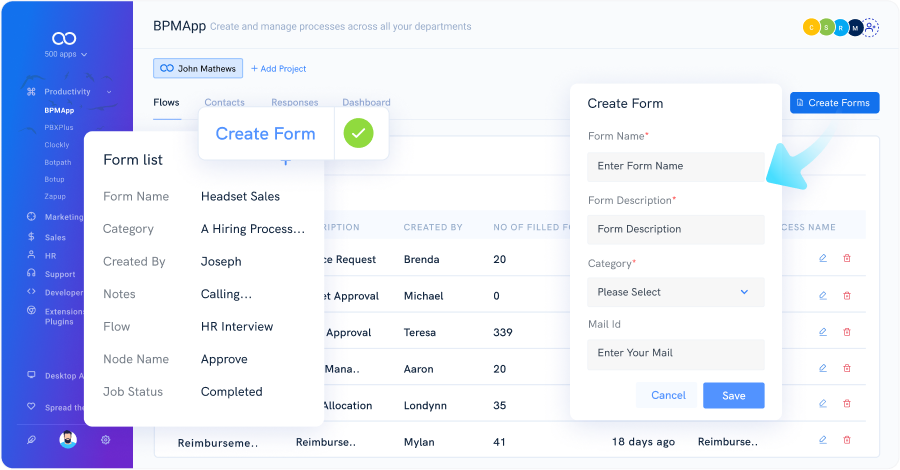Click the Create Forms button
Image resolution: width=900 pixels, height=470 pixels.
pyautogui.click(x=835, y=103)
